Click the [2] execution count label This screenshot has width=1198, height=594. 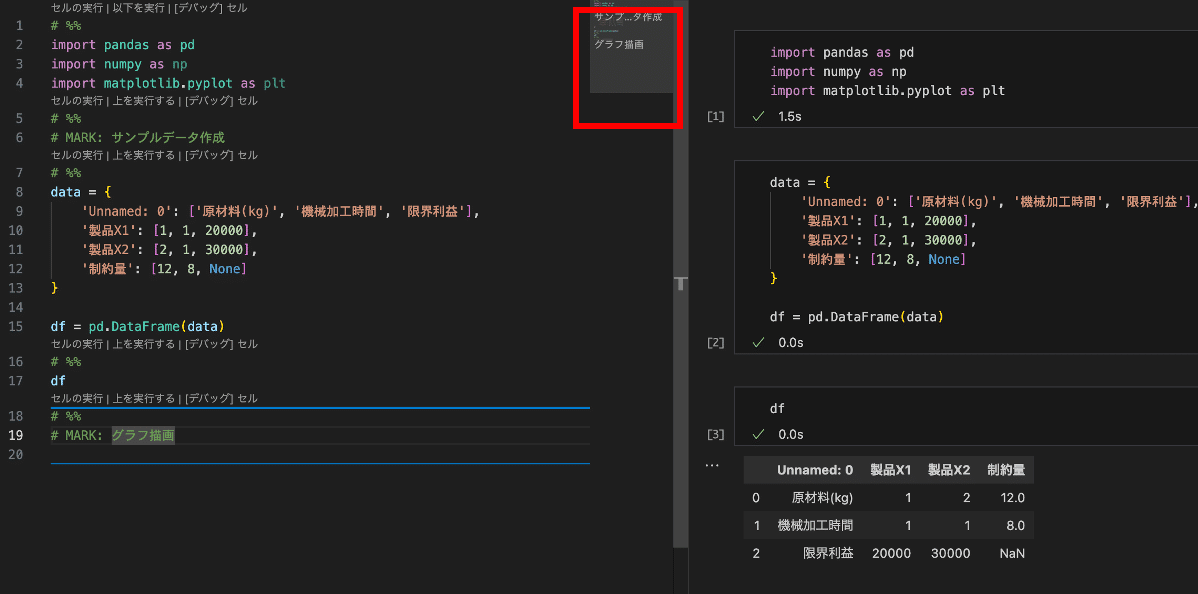715,342
